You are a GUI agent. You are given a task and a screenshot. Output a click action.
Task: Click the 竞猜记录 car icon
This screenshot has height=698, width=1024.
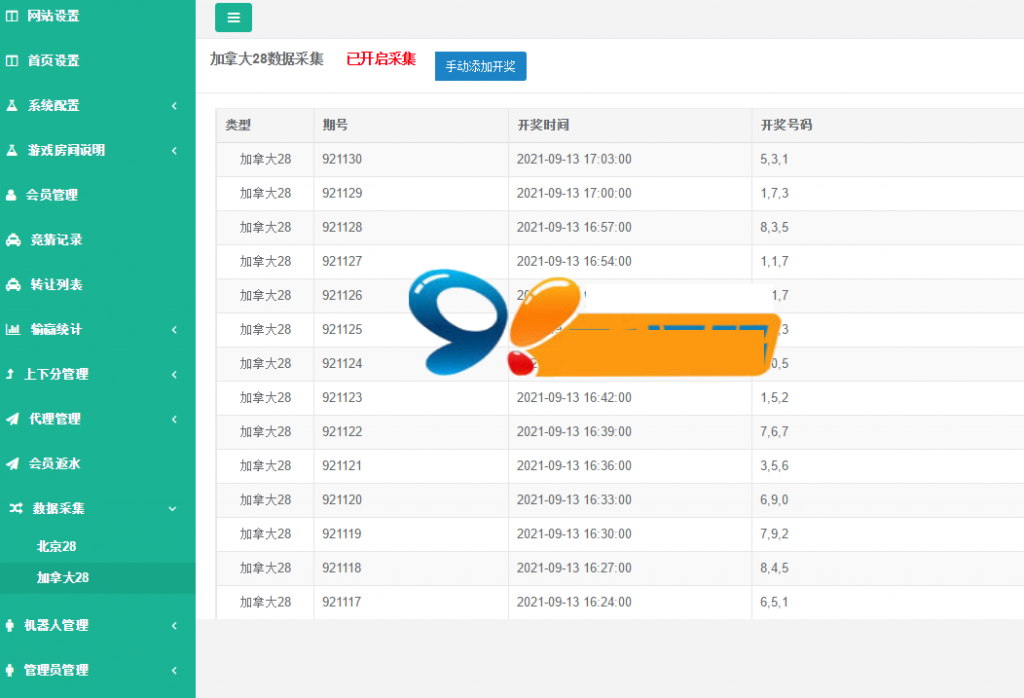pos(13,240)
